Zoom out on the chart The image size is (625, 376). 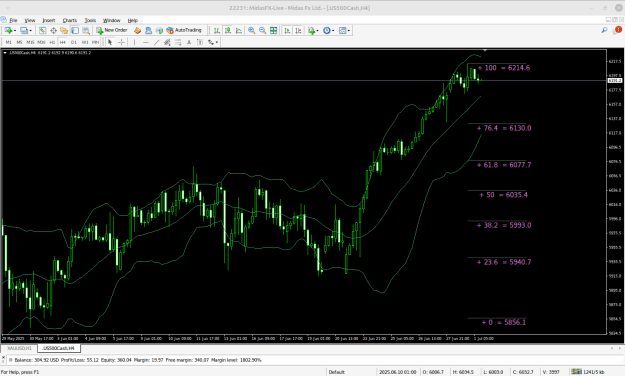(262, 30)
